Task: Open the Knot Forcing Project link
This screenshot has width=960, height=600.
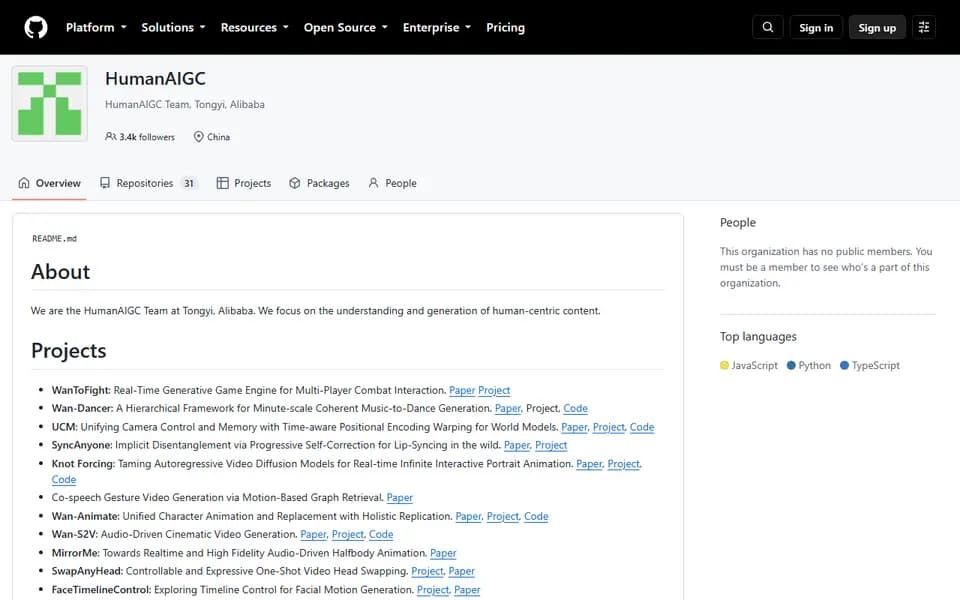Action: click(x=623, y=463)
